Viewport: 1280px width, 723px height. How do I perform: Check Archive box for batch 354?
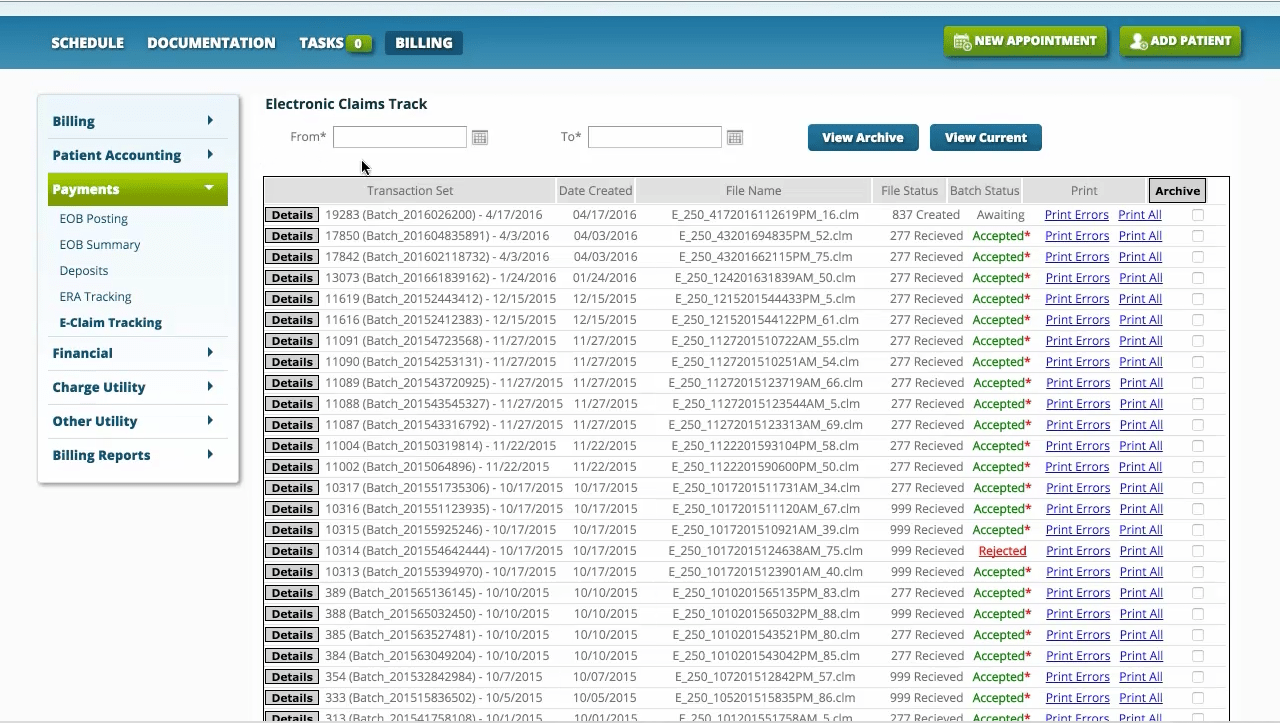[1198, 677]
